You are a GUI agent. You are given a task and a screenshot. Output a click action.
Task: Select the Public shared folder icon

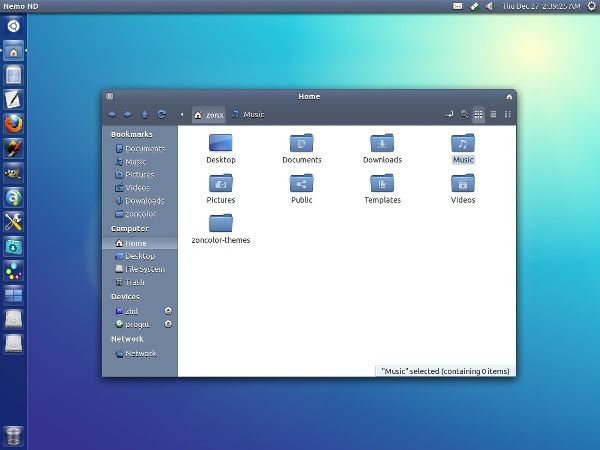[x=301, y=183]
